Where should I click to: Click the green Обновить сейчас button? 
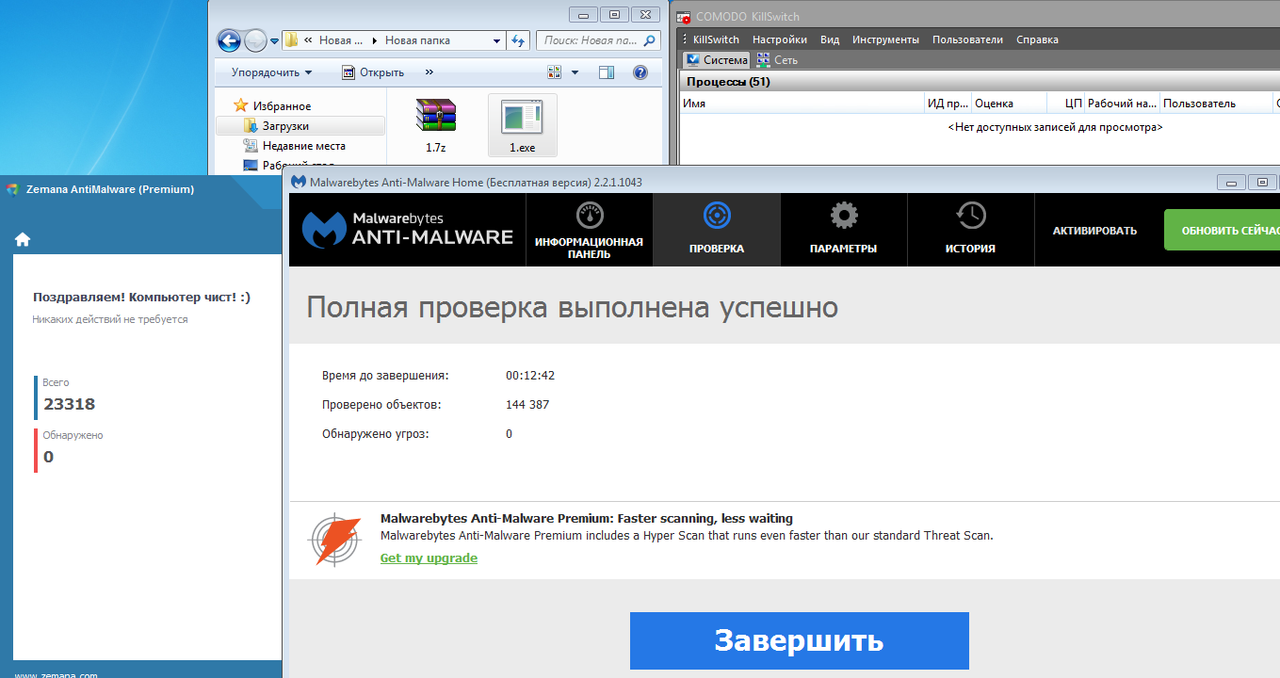tap(1222, 230)
